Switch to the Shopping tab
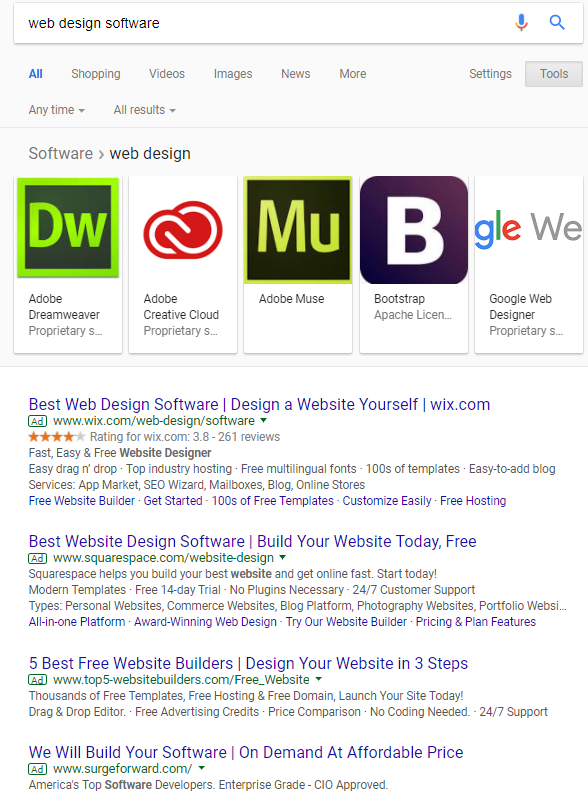This screenshot has height=801, width=588. tap(96, 74)
